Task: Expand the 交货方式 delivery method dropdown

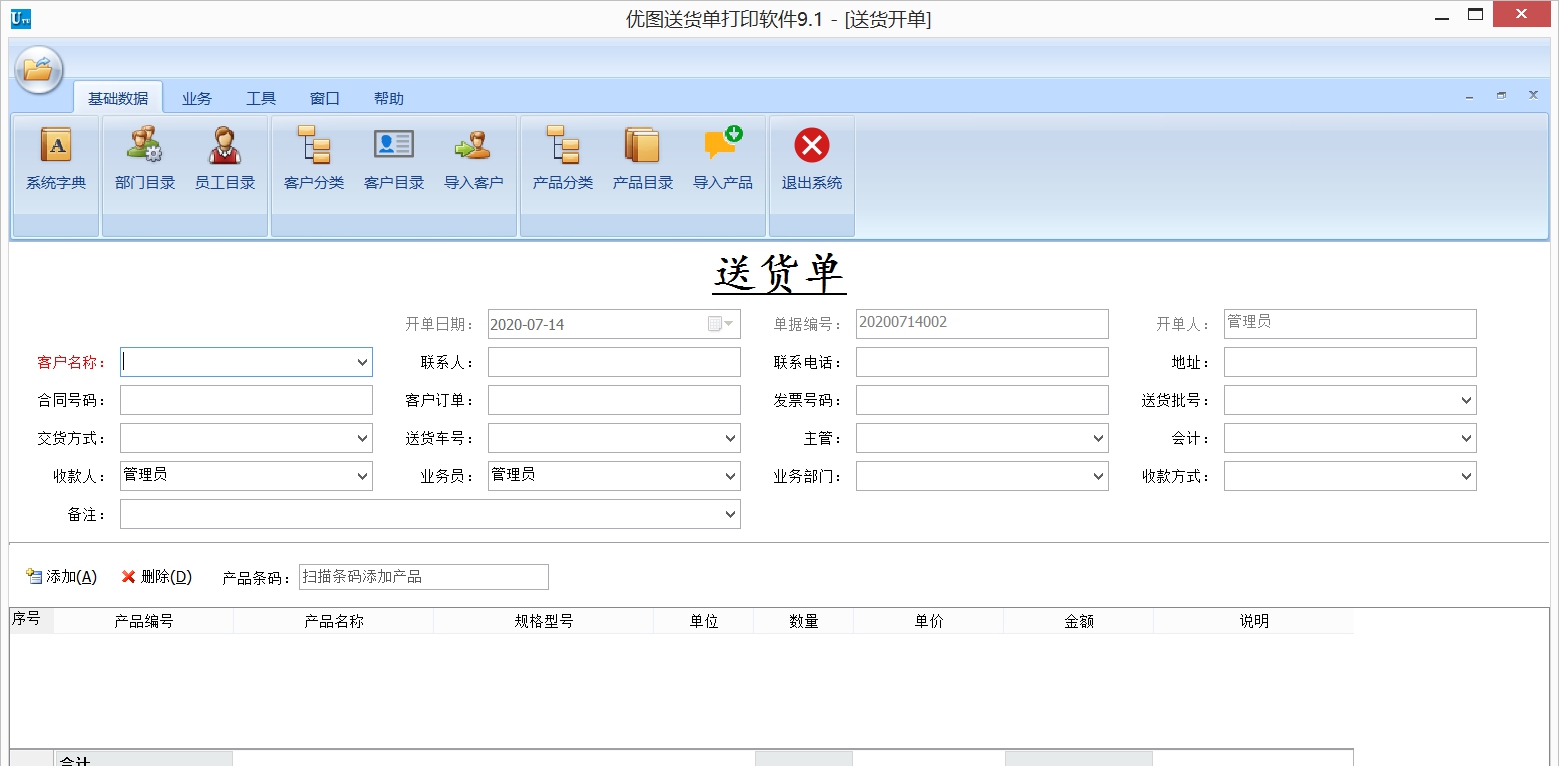Action: (362, 438)
